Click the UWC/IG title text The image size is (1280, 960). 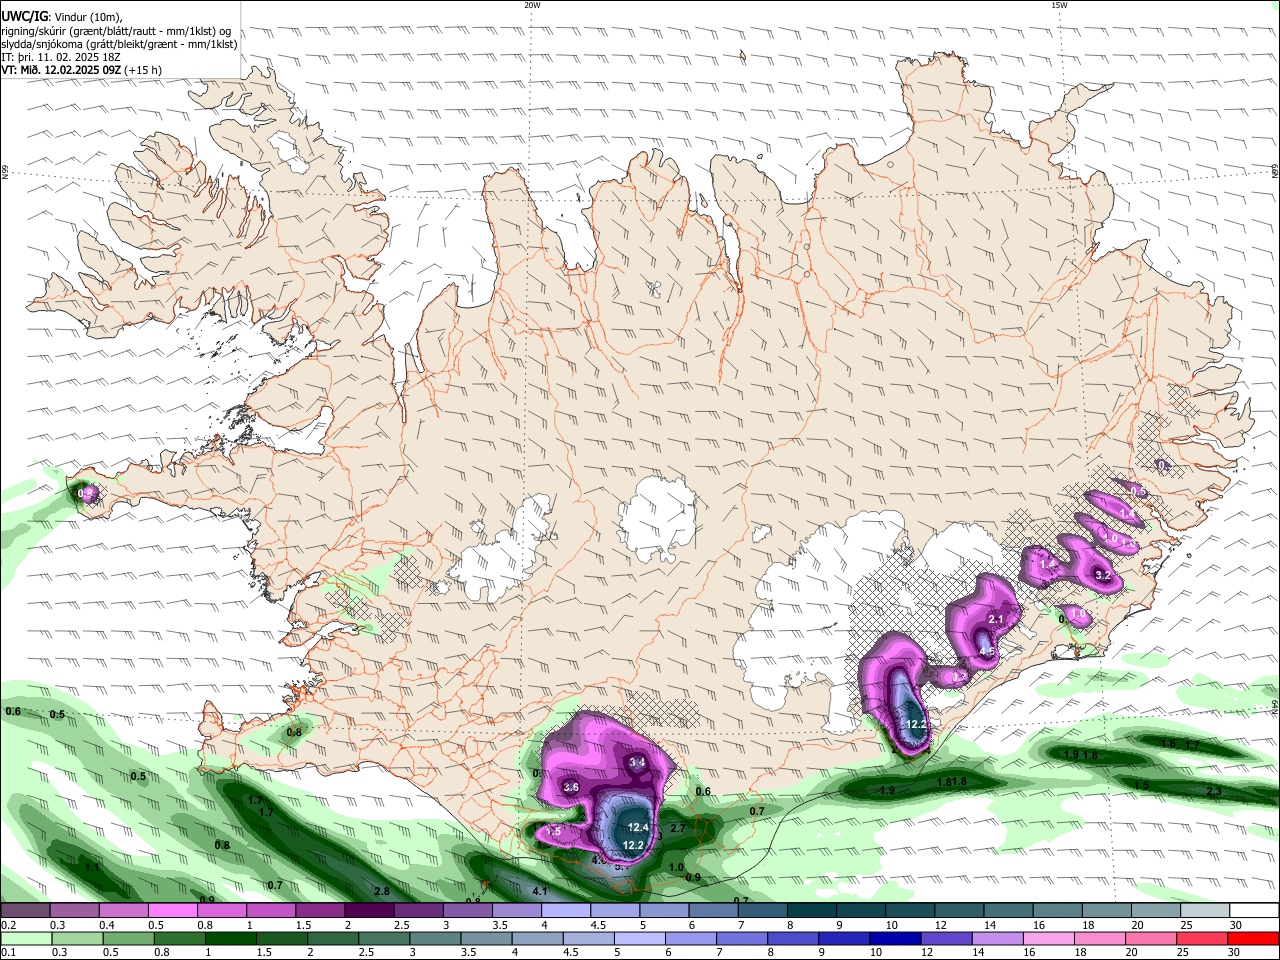tap(24, 17)
